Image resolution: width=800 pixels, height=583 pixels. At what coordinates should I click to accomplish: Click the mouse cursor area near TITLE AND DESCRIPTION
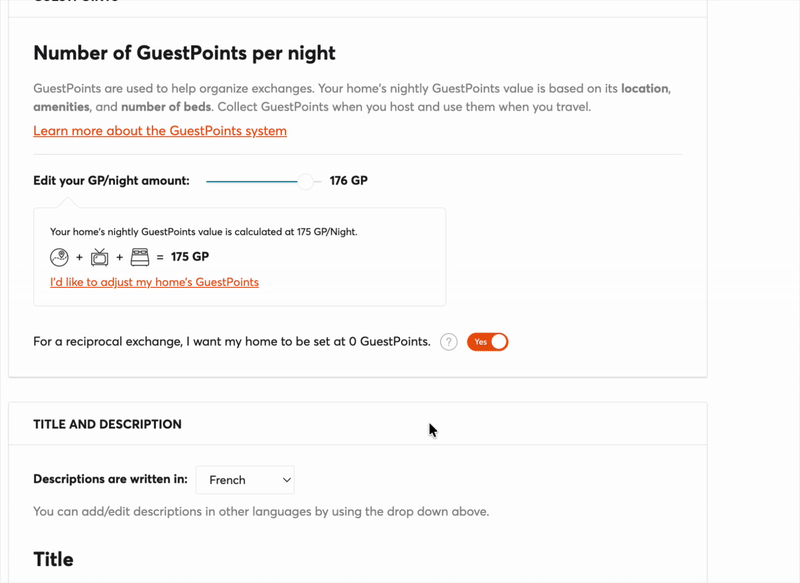[431, 429]
